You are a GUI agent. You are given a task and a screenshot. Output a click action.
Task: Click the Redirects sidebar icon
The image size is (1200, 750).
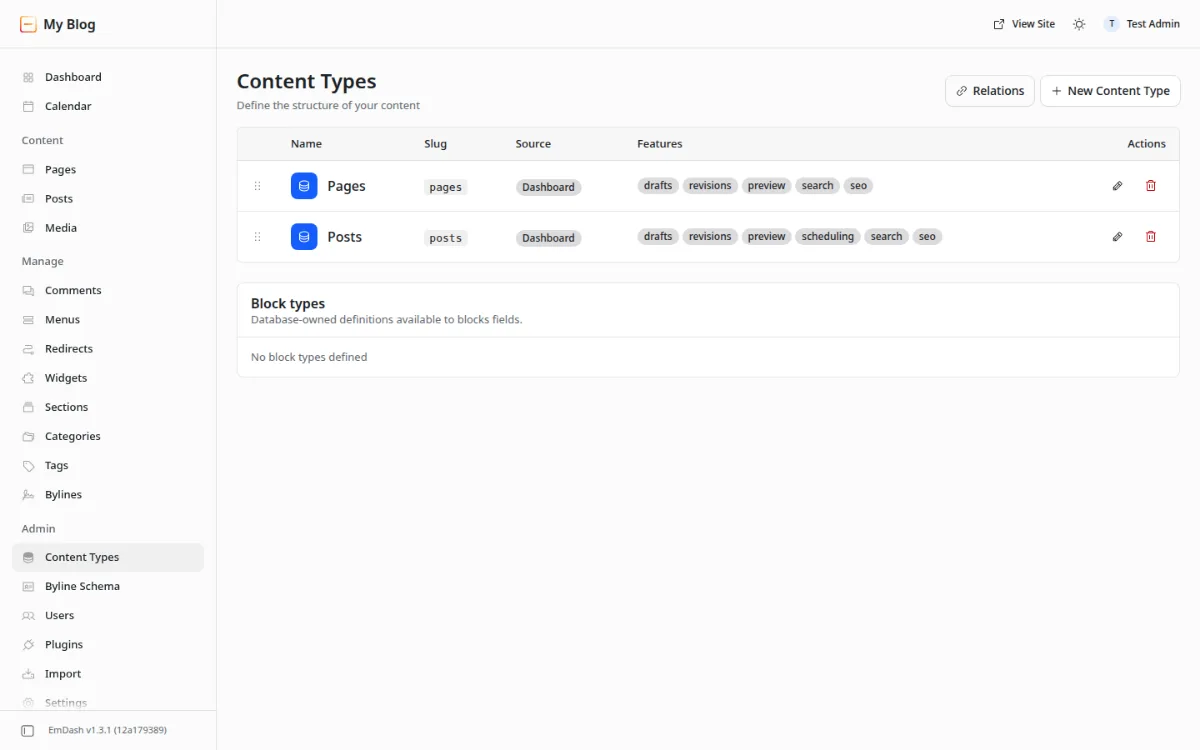tap(28, 349)
